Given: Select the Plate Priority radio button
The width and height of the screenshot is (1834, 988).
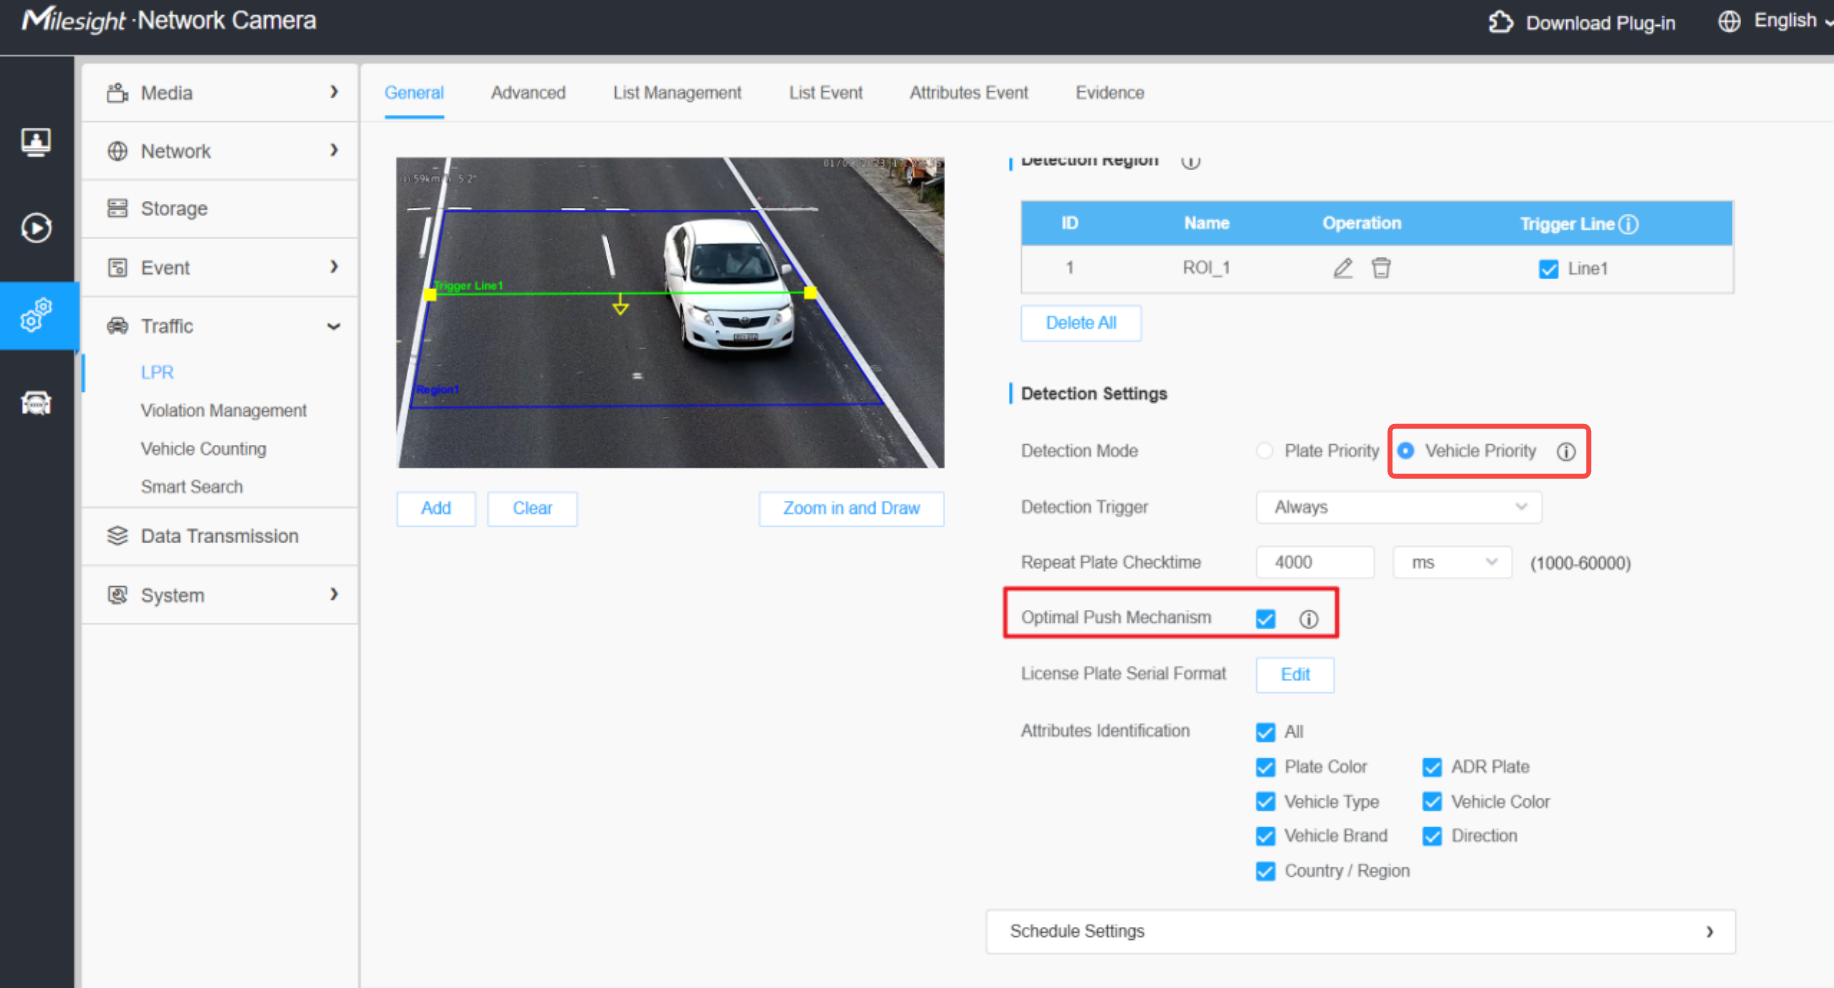Looking at the screenshot, I should tap(1265, 451).
